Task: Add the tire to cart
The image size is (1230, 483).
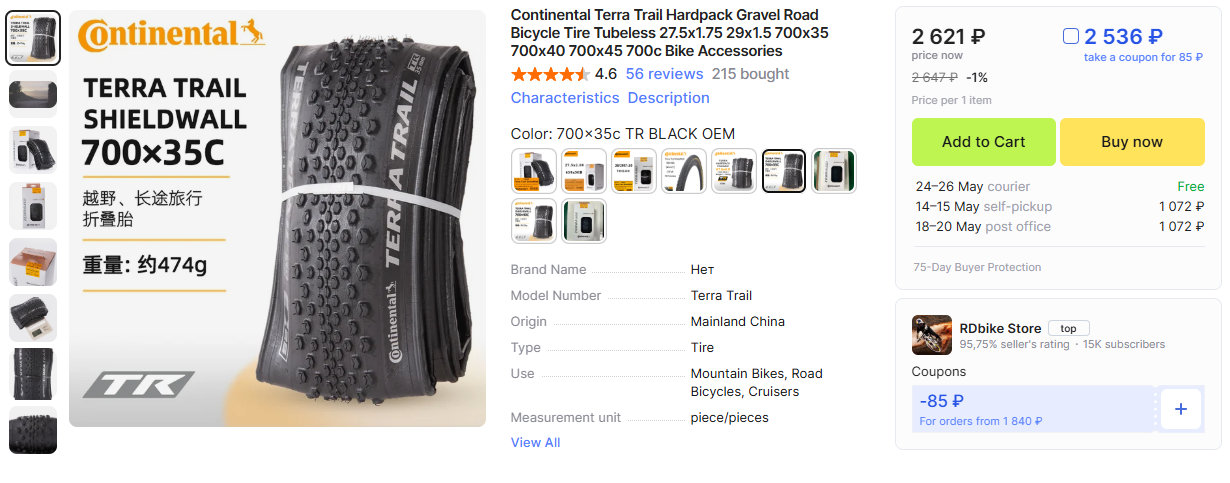Action: click(984, 142)
